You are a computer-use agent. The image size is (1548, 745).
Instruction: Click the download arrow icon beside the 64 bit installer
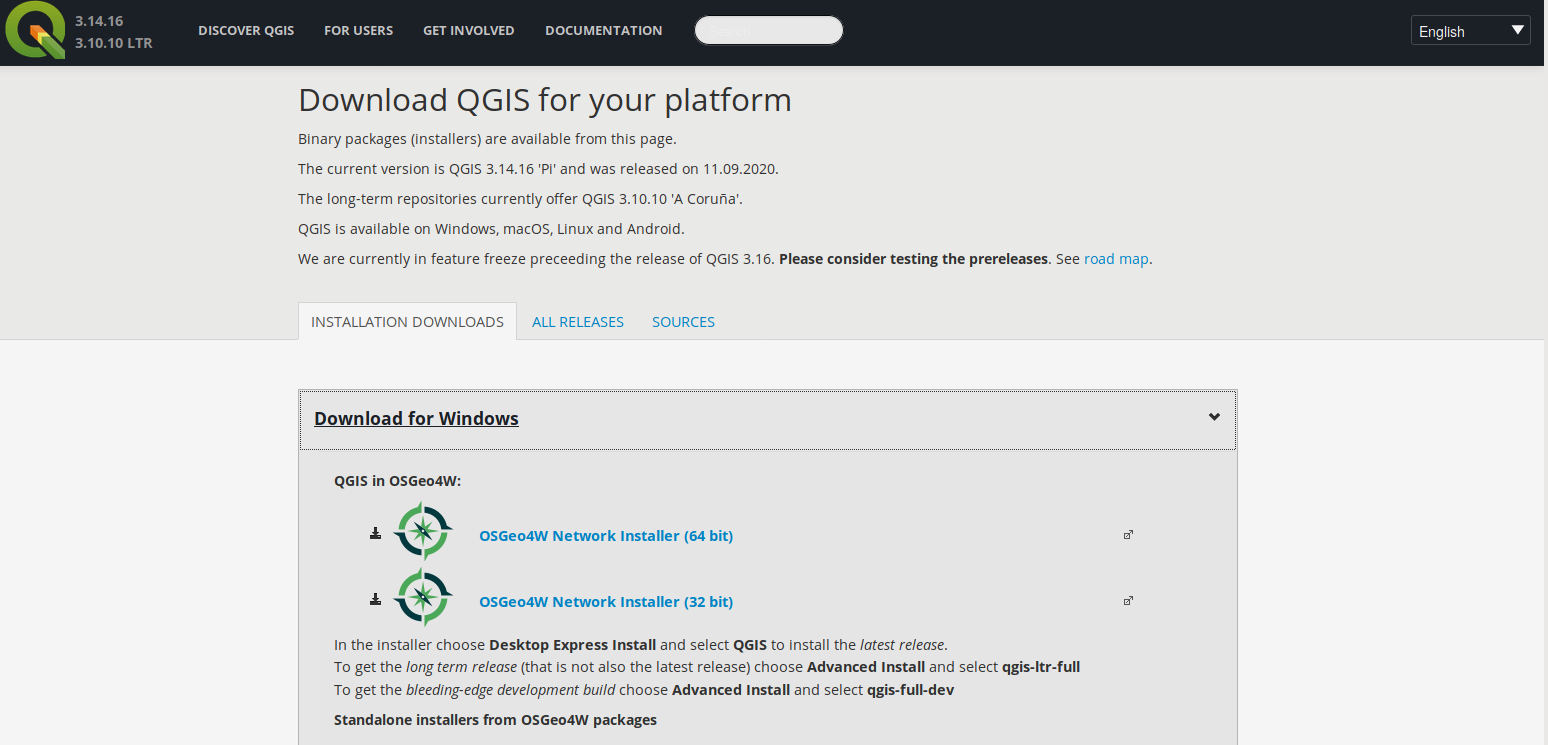pos(375,533)
